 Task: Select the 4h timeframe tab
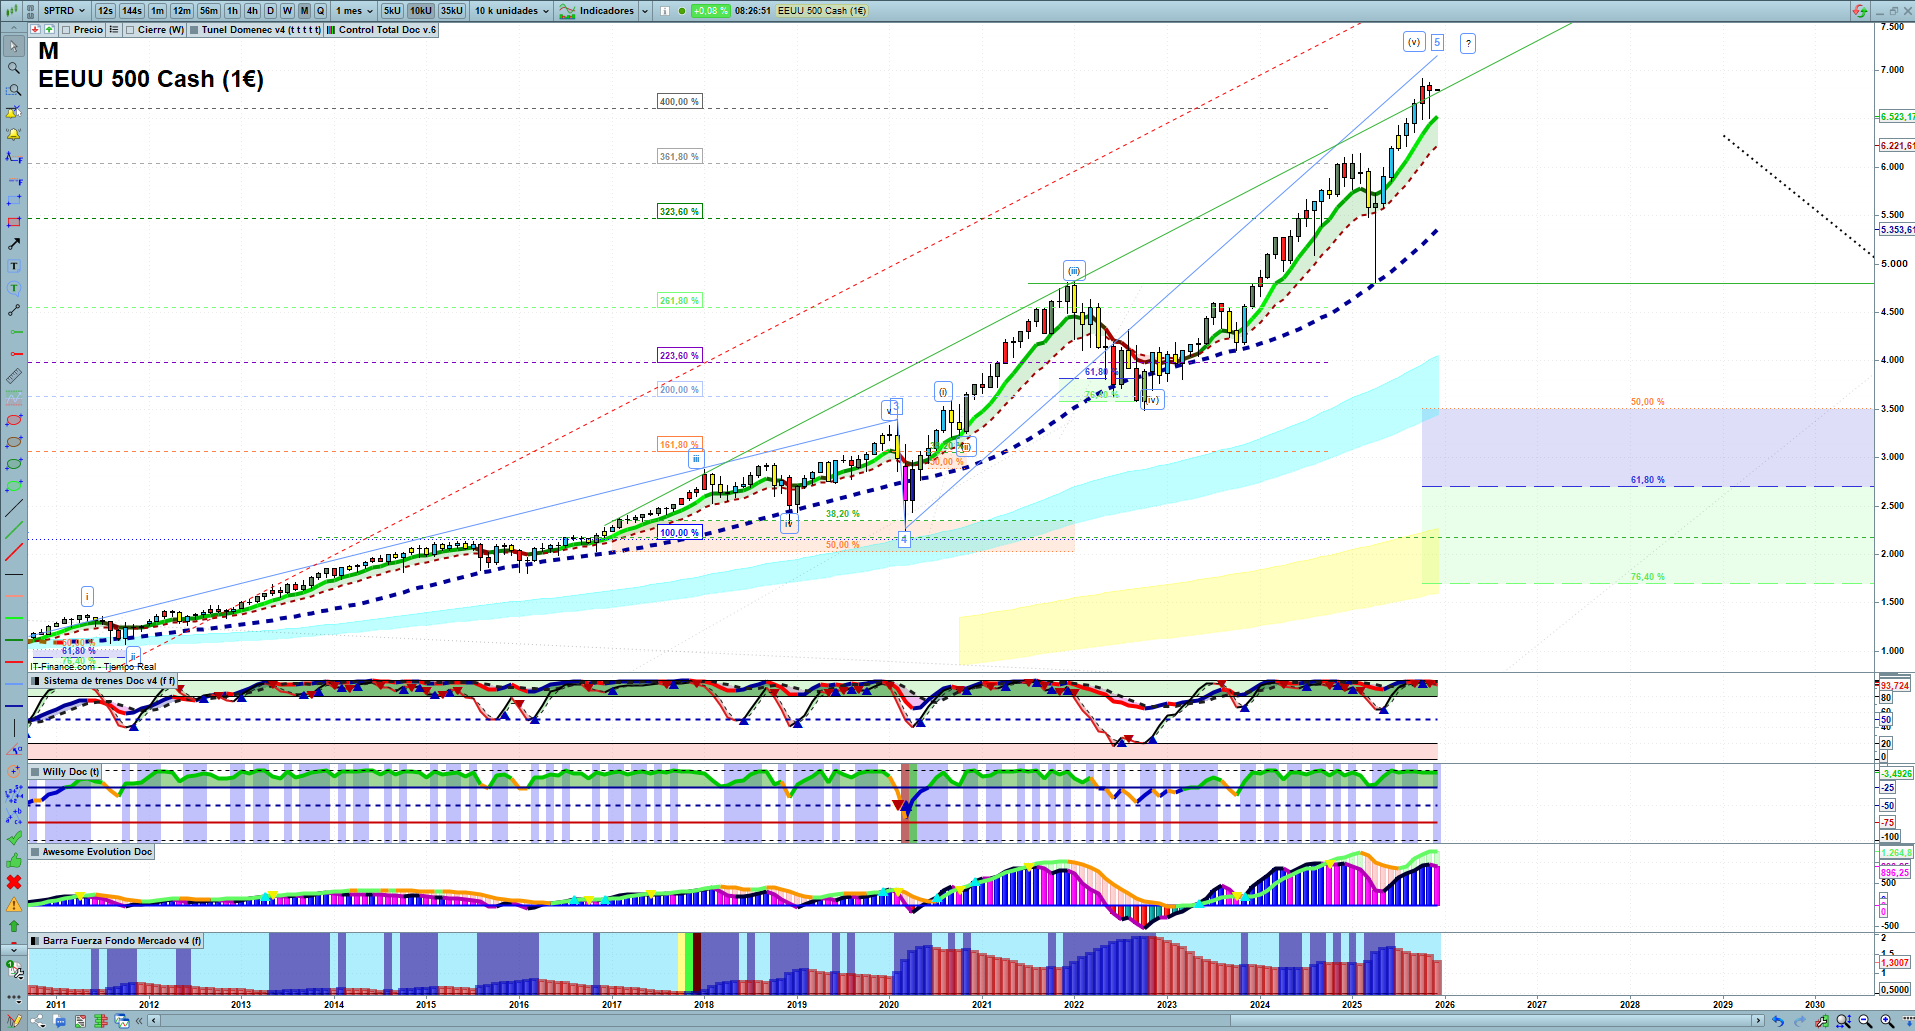point(252,11)
